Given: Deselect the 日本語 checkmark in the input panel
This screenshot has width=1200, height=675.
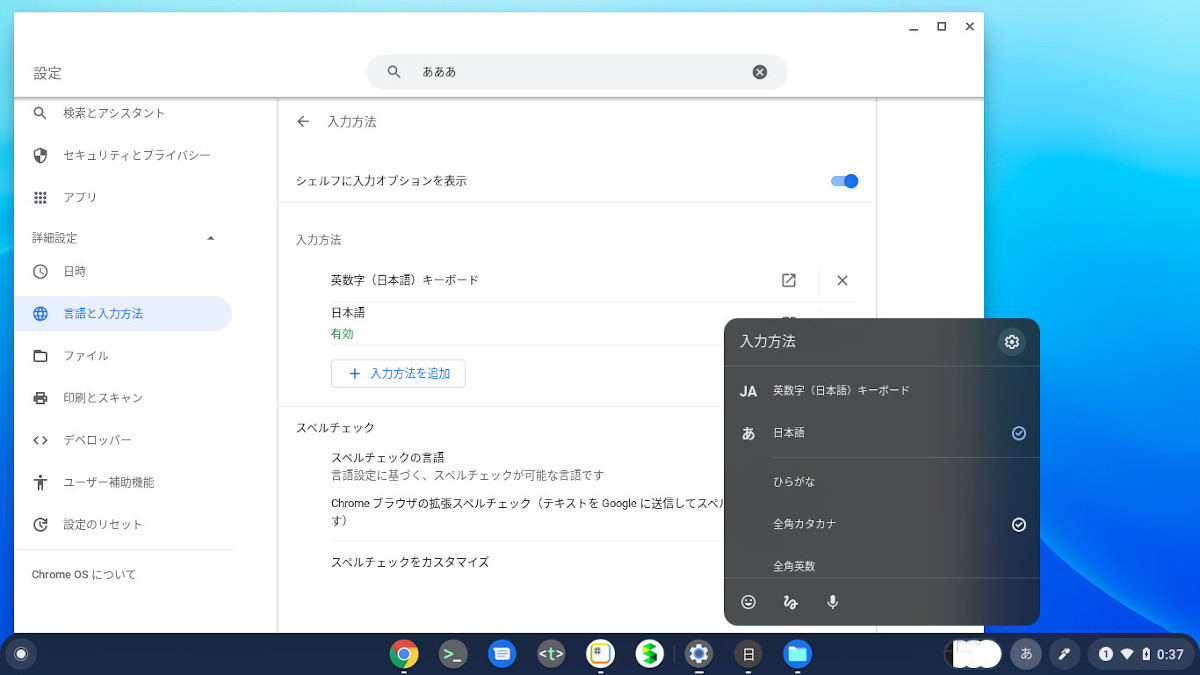Looking at the screenshot, I should click(x=1018, y=433).
